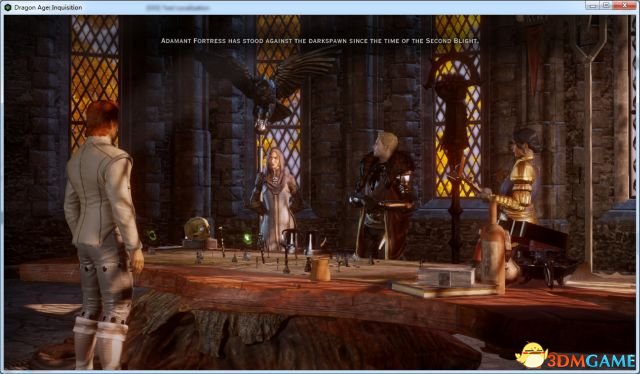Viewport: 640px width, 374px height.
Task: Minimize the Dragon Age Inquisition window
Action: (592, 5)
